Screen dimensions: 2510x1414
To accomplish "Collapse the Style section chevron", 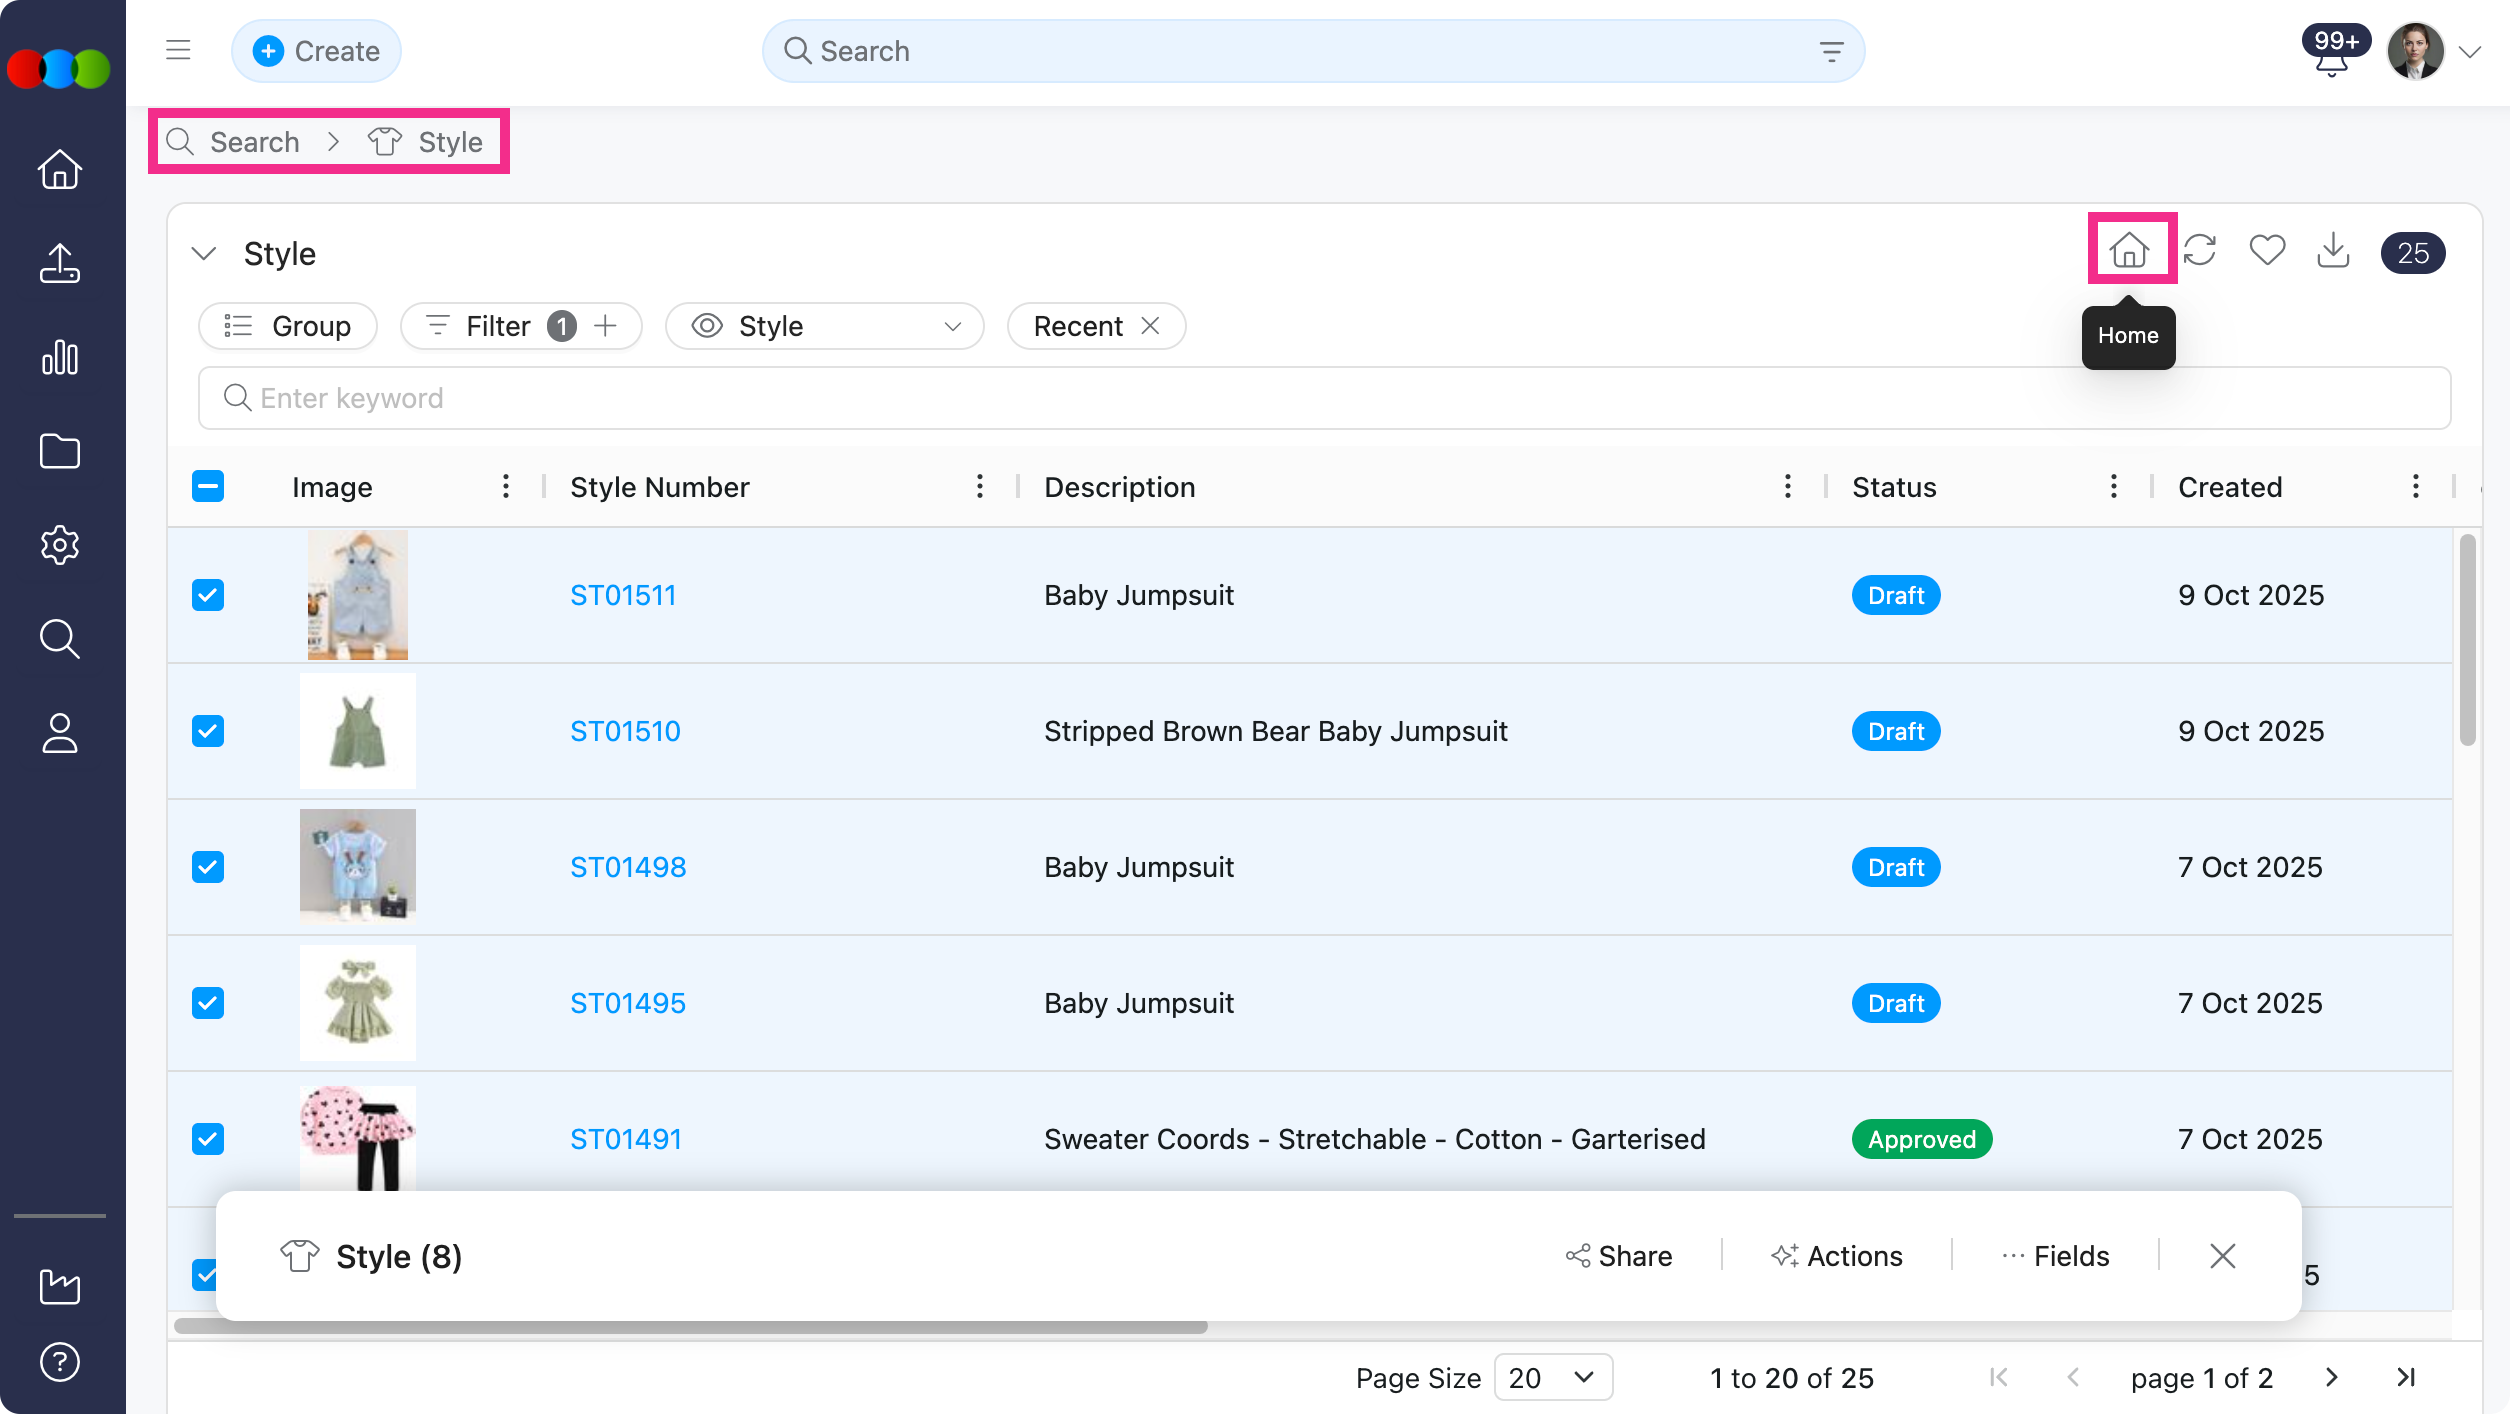I will 204,253.
